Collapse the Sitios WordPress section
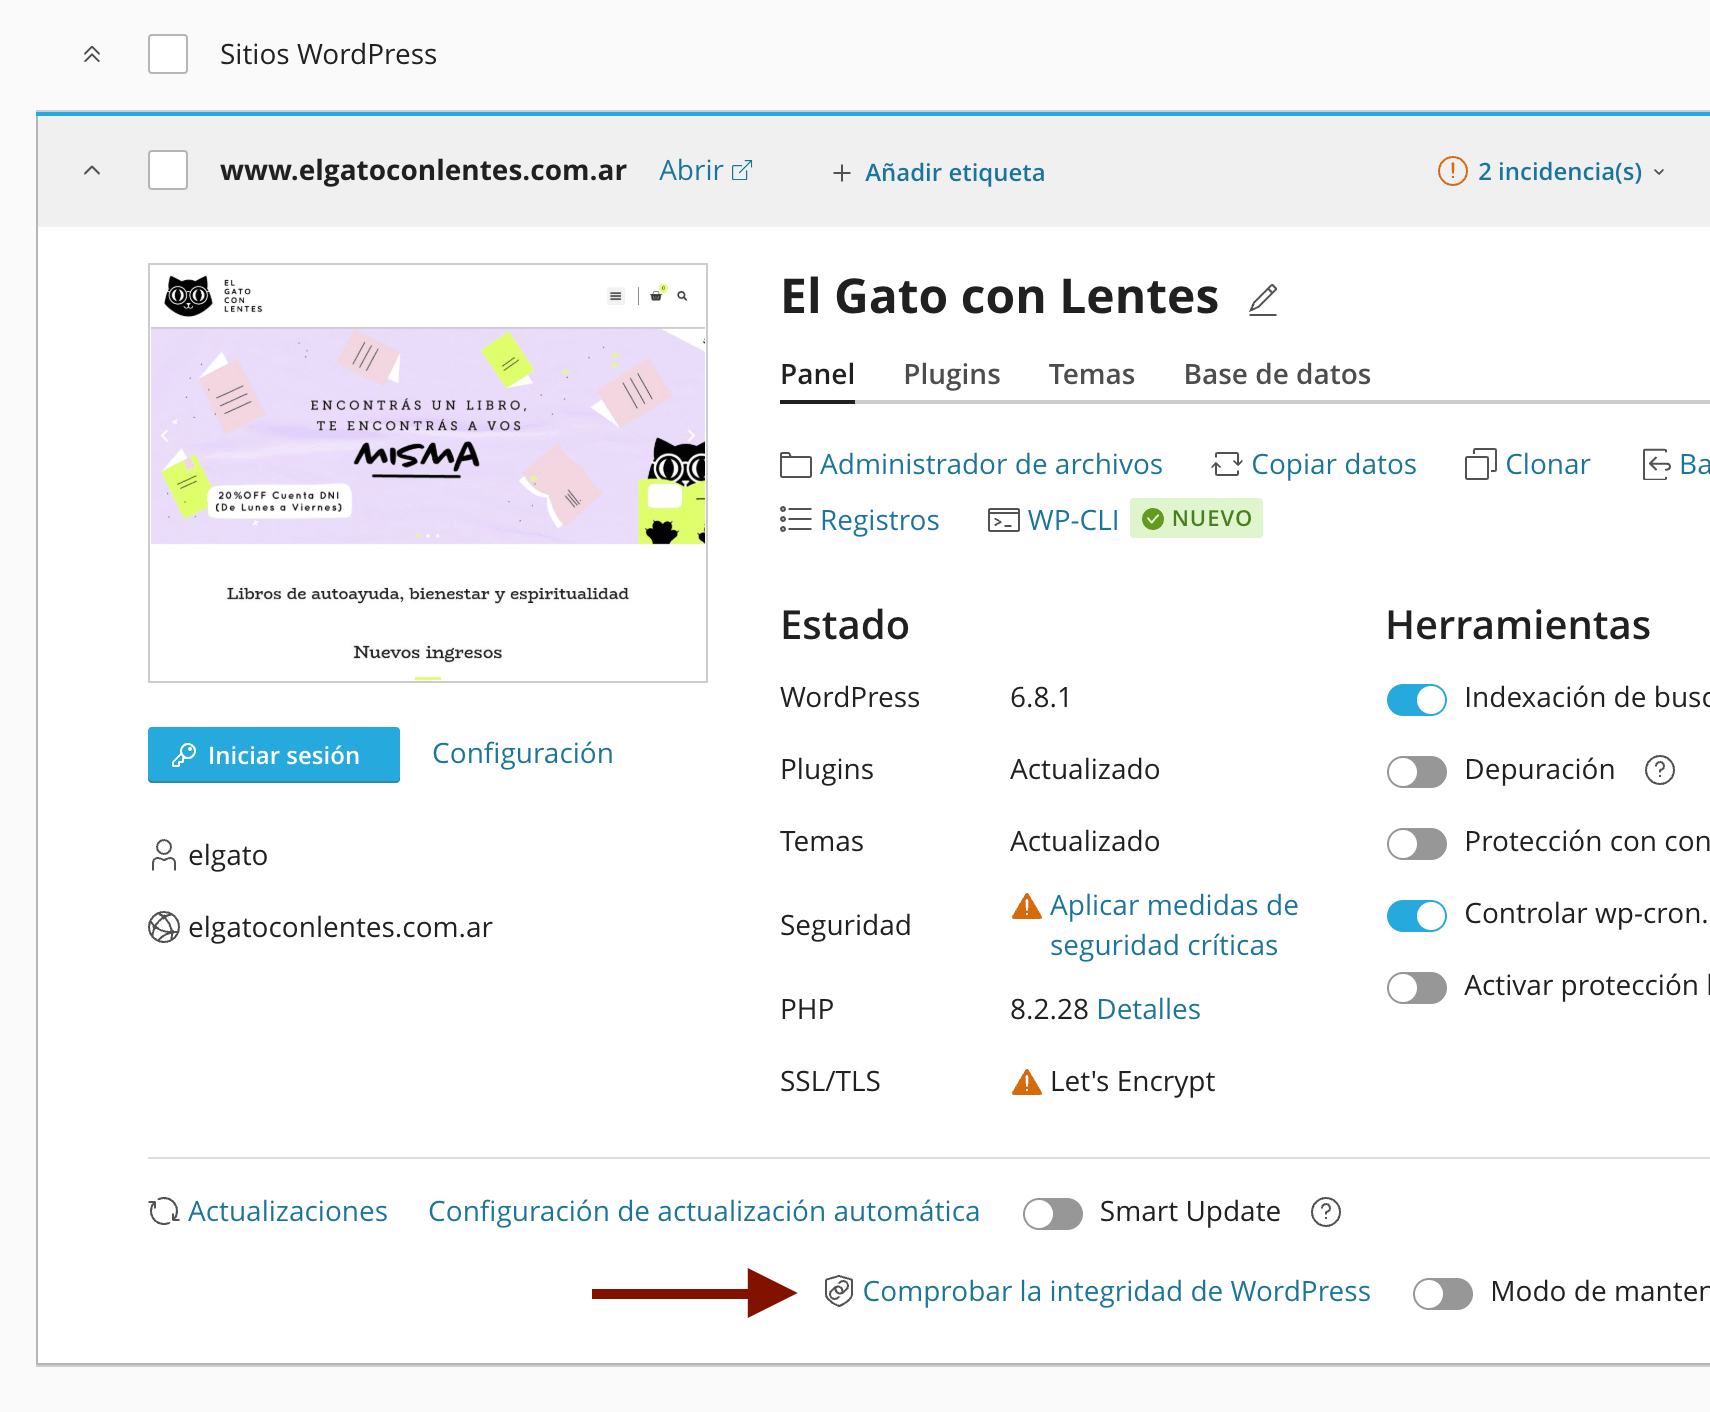1710x1412 pixels. pos(91,54)
